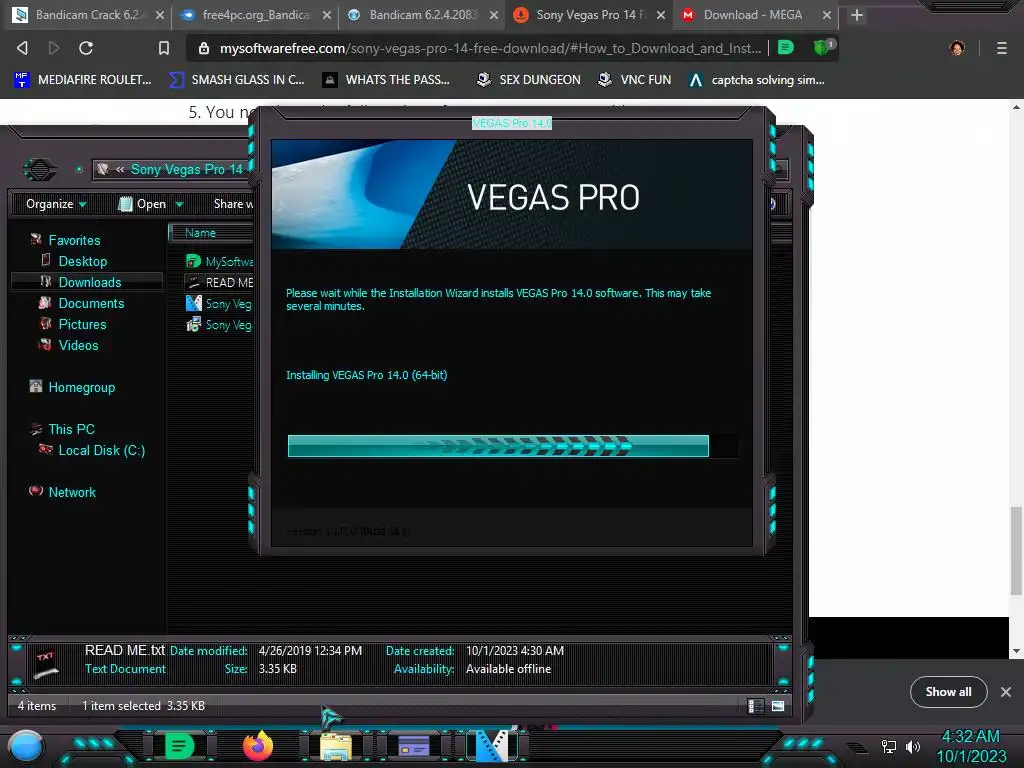The width and height of the screenshot is (1024, 768).
Task: Select Homegroup in the navigation pane
Action: click(81, 387)
